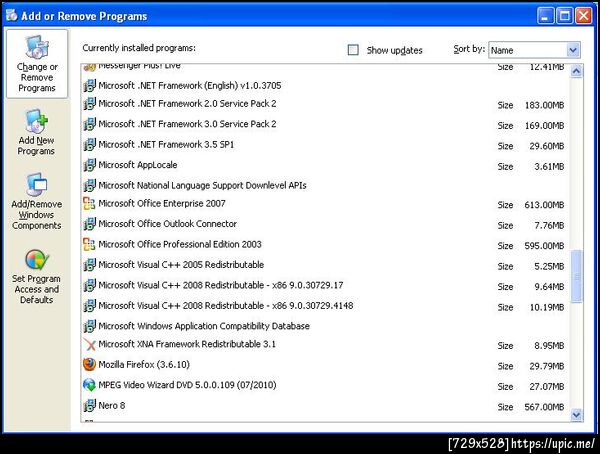
Task: Select Visual C++ 2008 Redistributable x86 9.0.30729.17
Action: 221,285
